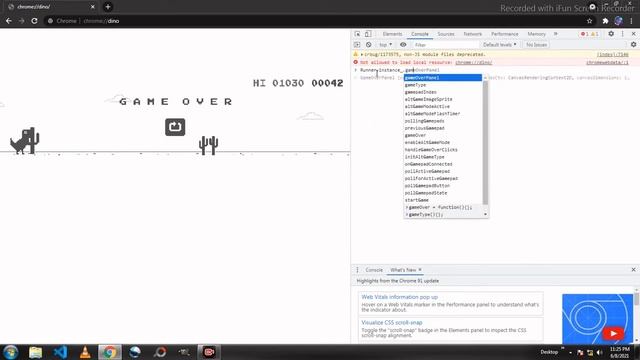Select altGameModeFlashTimer suggestion

pos(443,113)
